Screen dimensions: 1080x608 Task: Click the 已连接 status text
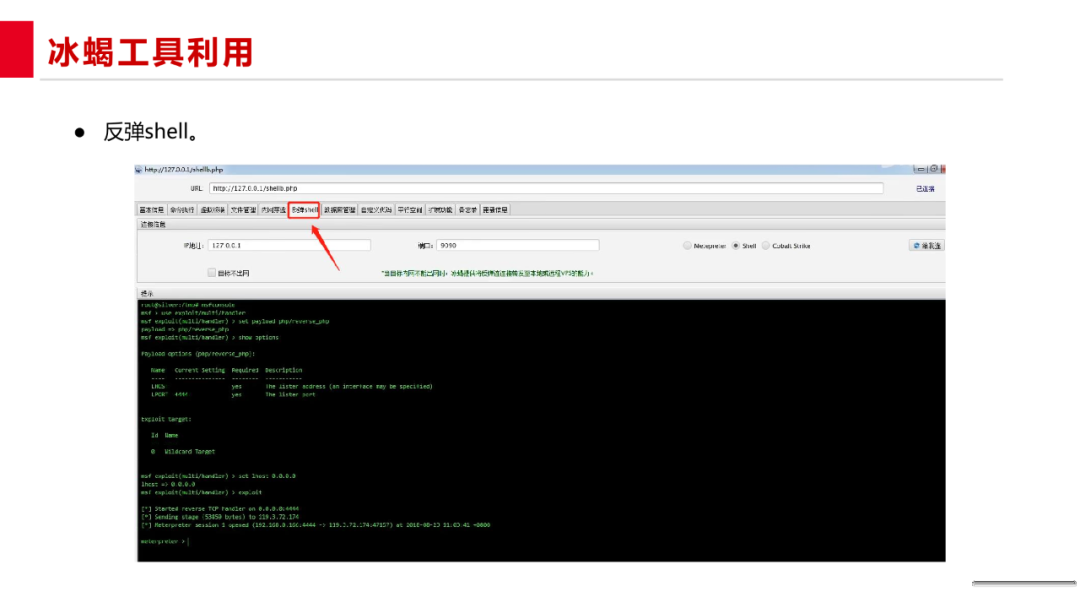925,189
